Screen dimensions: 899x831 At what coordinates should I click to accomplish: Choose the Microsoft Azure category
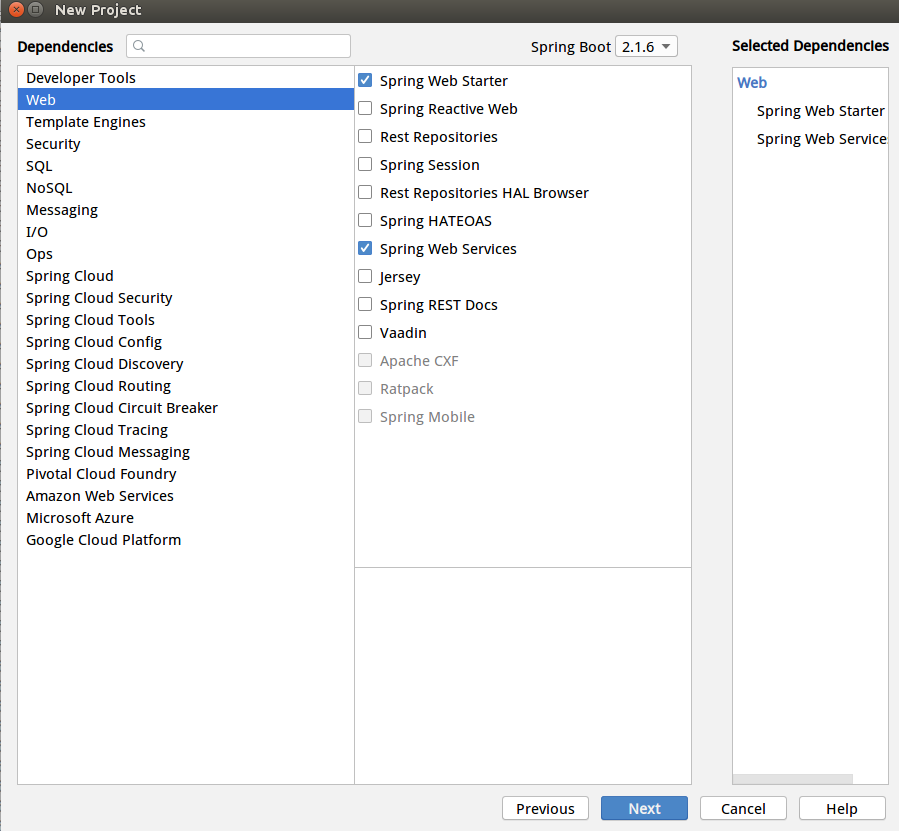[x=186, y=518]
